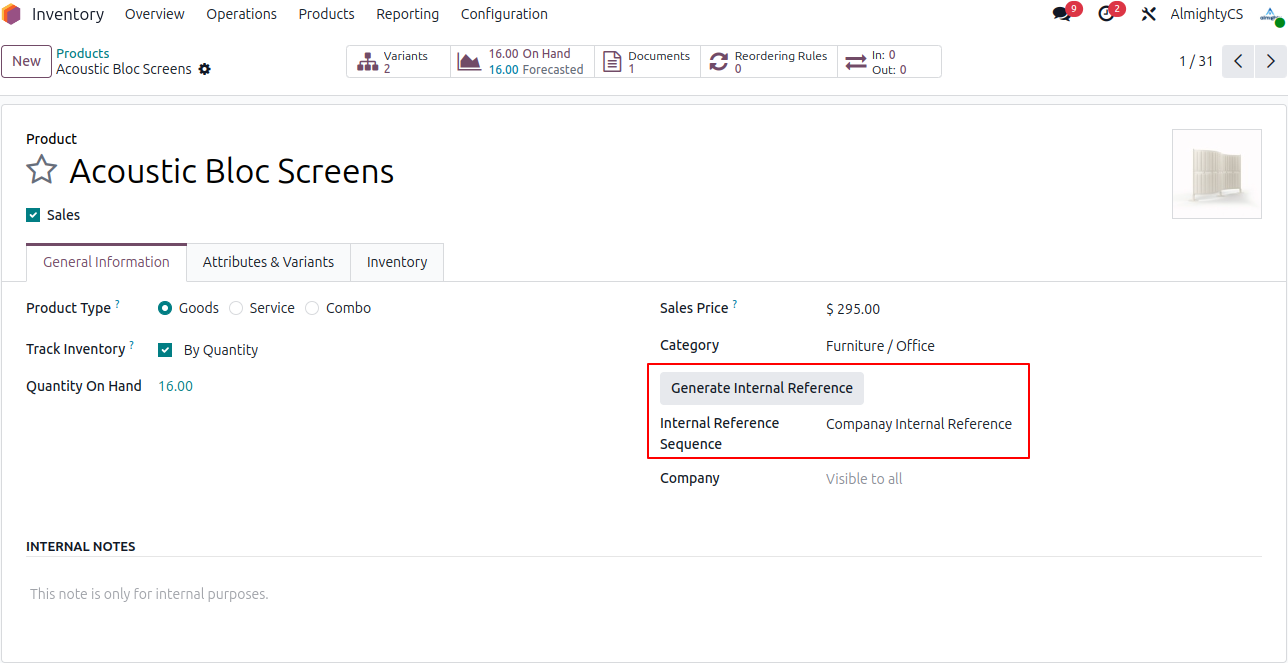Screen dimensions: 1288x663
Task: Click the product image thumbnail
Action: coord(1216,174)
